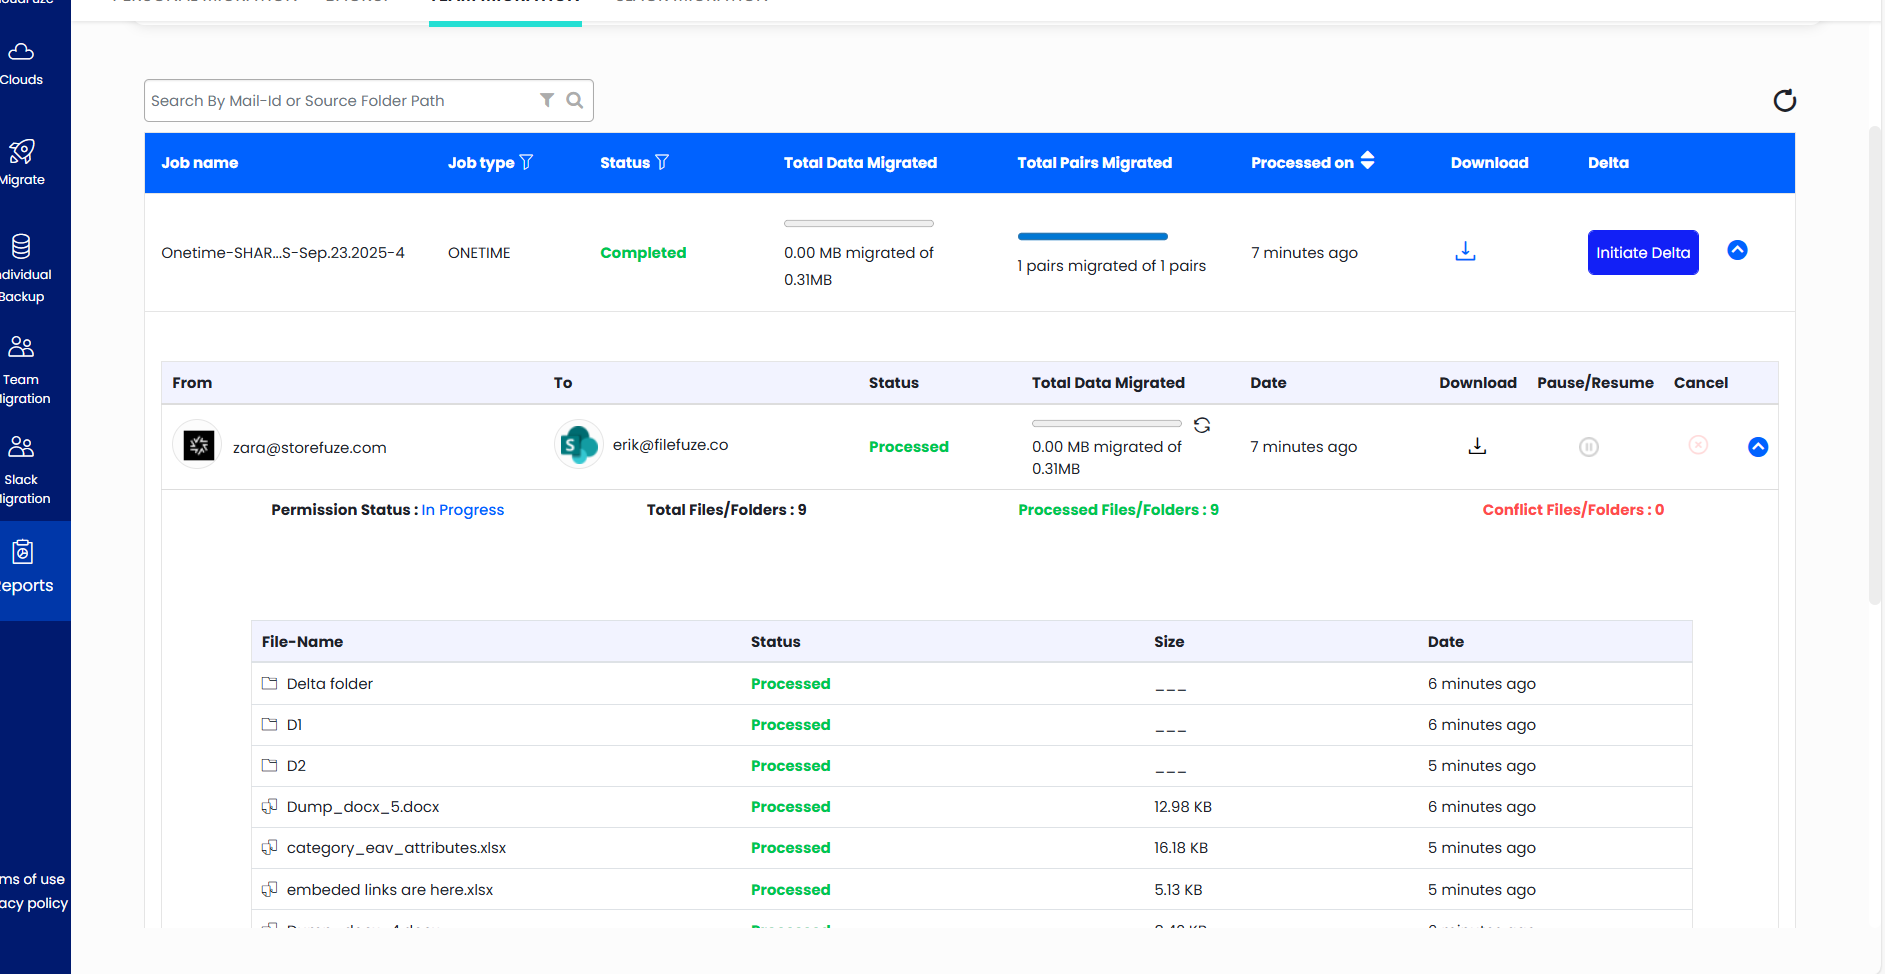Click Conflict Files/Folders : 0 text
1885x974 pixels.
(1574, 509)
